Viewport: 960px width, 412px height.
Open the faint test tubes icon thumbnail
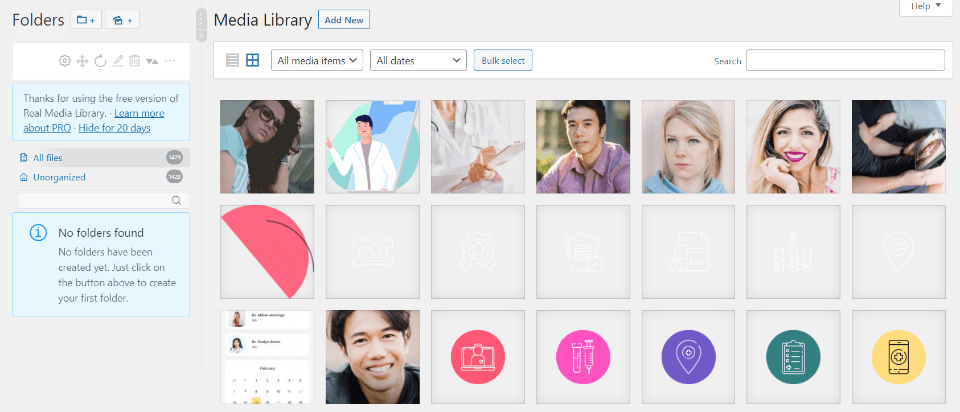(793, 252)
